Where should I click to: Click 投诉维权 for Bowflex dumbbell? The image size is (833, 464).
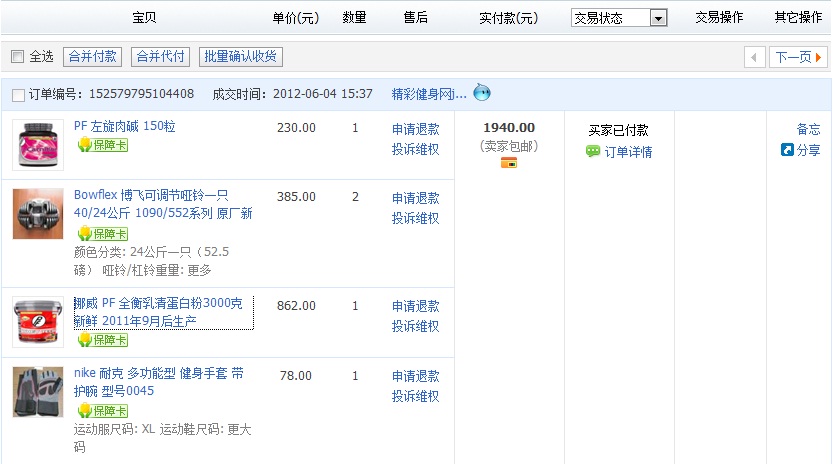coord(415,218)
